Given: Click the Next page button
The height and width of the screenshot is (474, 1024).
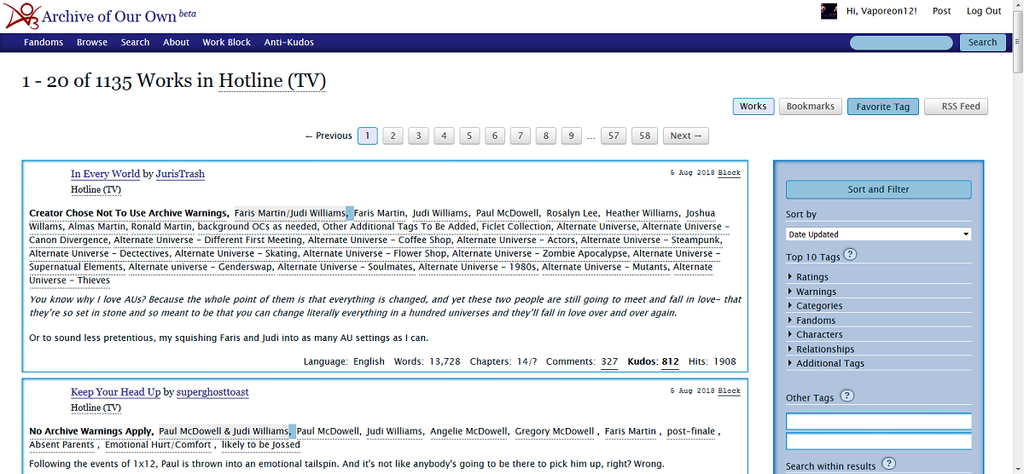Looking at the screenshot, I should [x=686, y=136].
